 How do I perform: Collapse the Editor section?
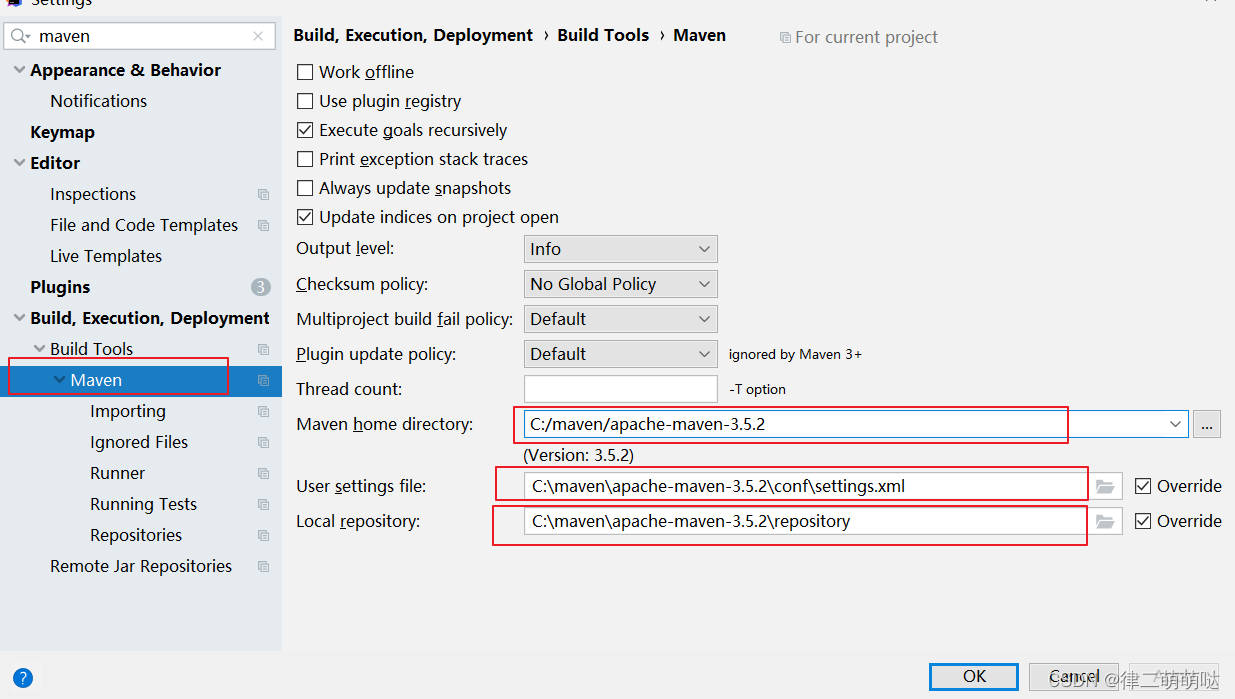pos(19,163)
